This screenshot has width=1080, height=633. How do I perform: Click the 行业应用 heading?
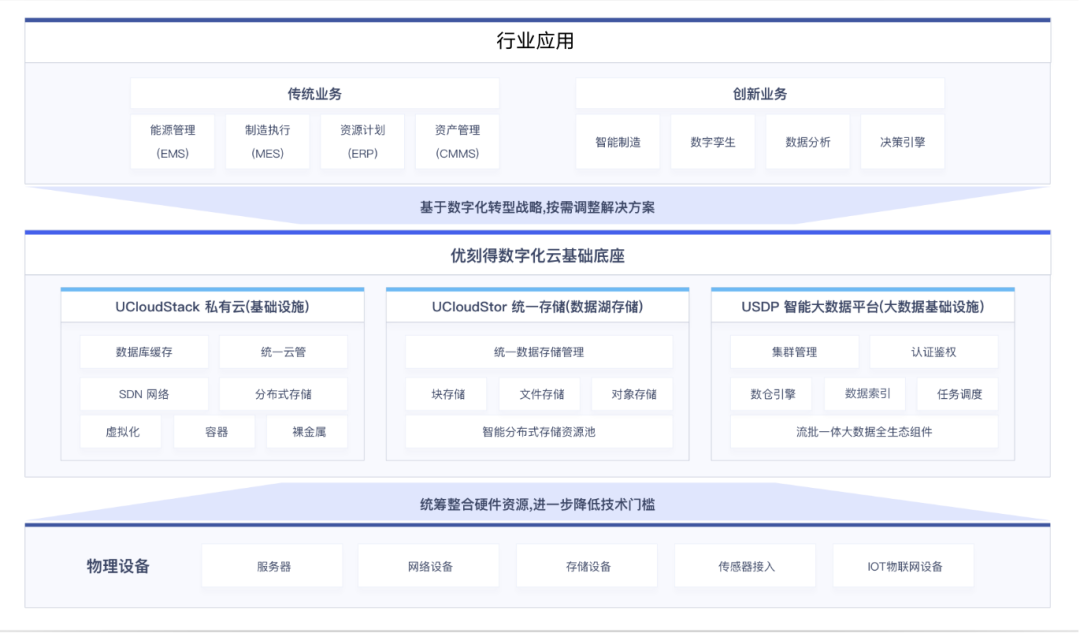pos(535,41)
